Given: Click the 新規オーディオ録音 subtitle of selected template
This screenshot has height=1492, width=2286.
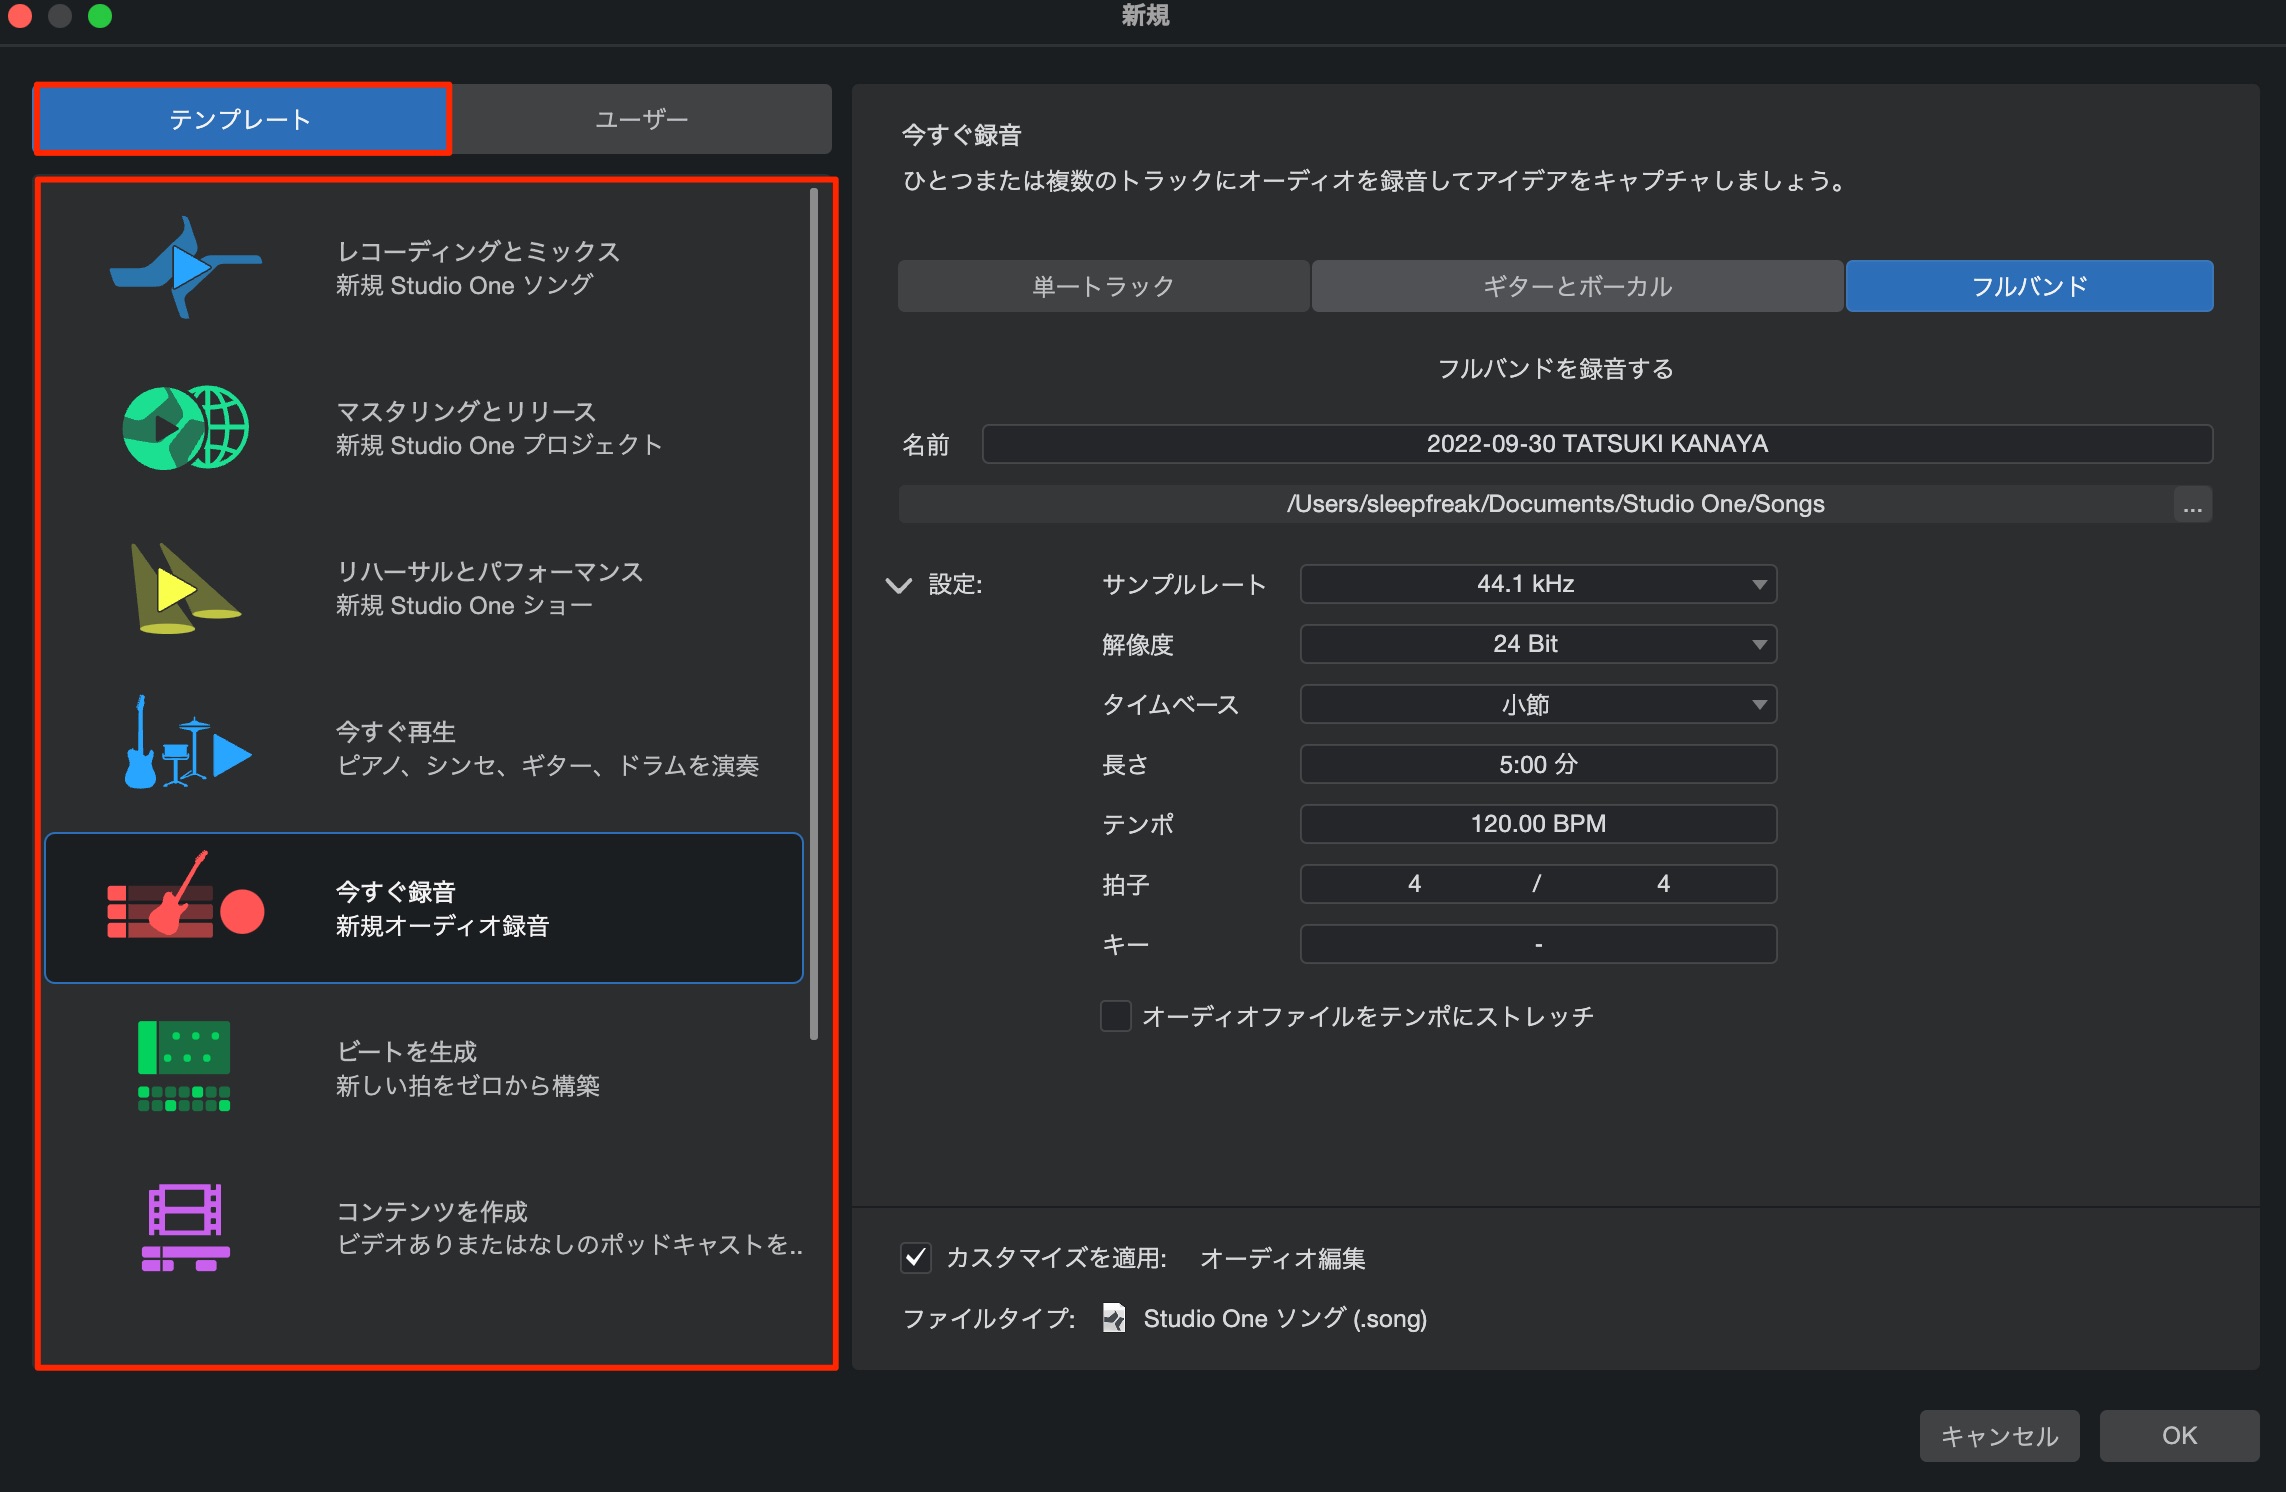Looking at the screenshot, I should click(443, 926).
